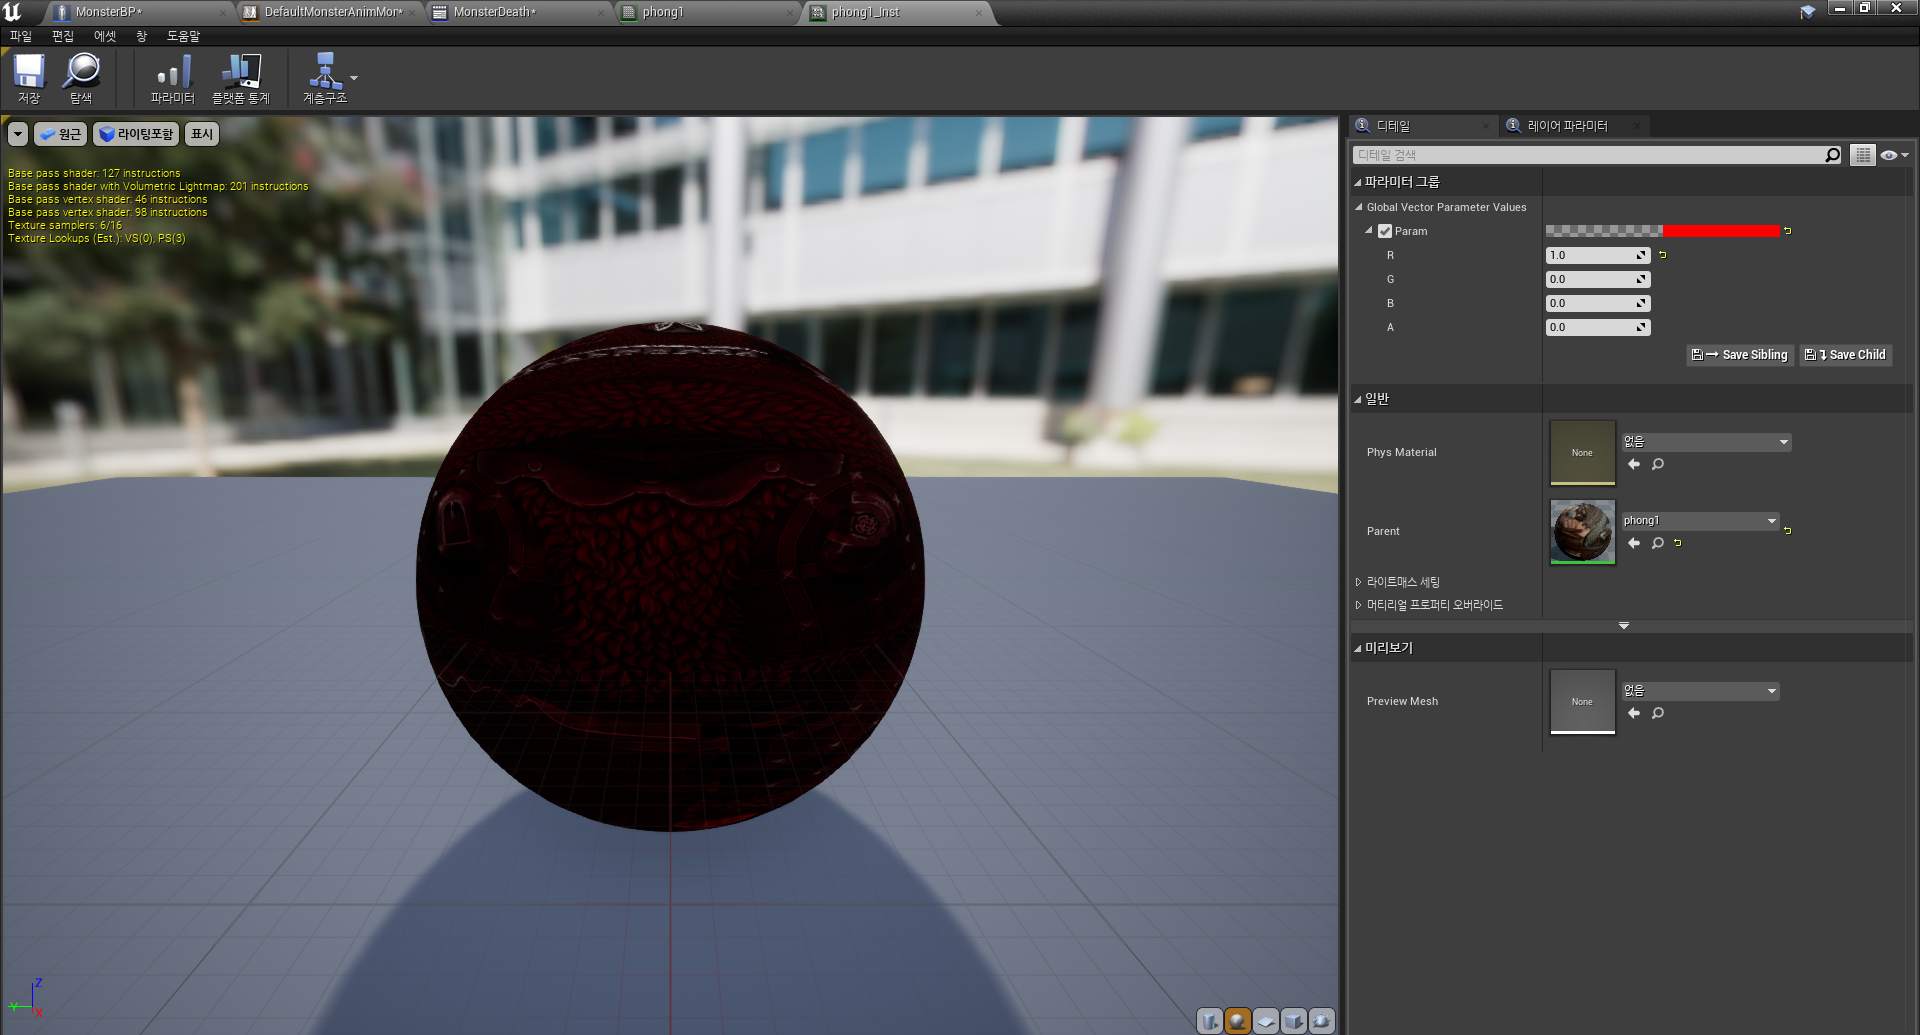Expand 머티리얼 프로퍼티 오버라이드 section
The height and width of the screenshot is (1035, 1920).
click(1358, 605)
